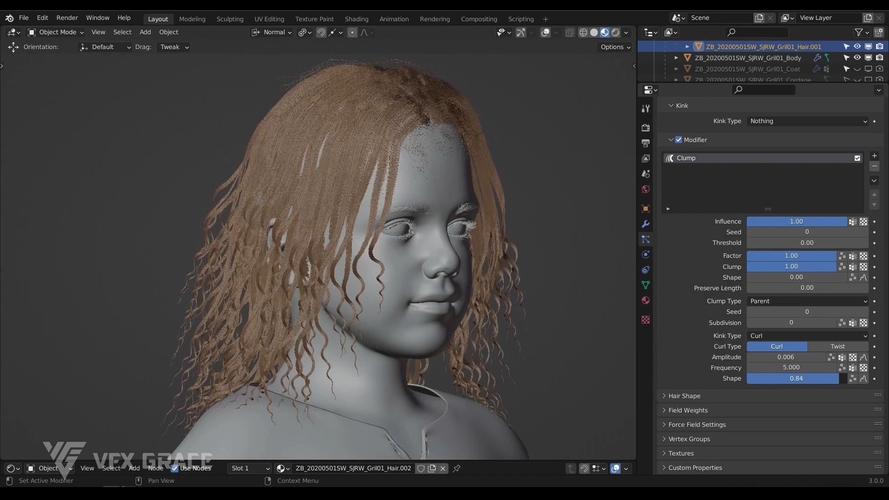Image resolution: width=889 pixels, height=500 pixels.
Task: Switch to wireframe viewport shading
Action: click(x=583, y=32)
